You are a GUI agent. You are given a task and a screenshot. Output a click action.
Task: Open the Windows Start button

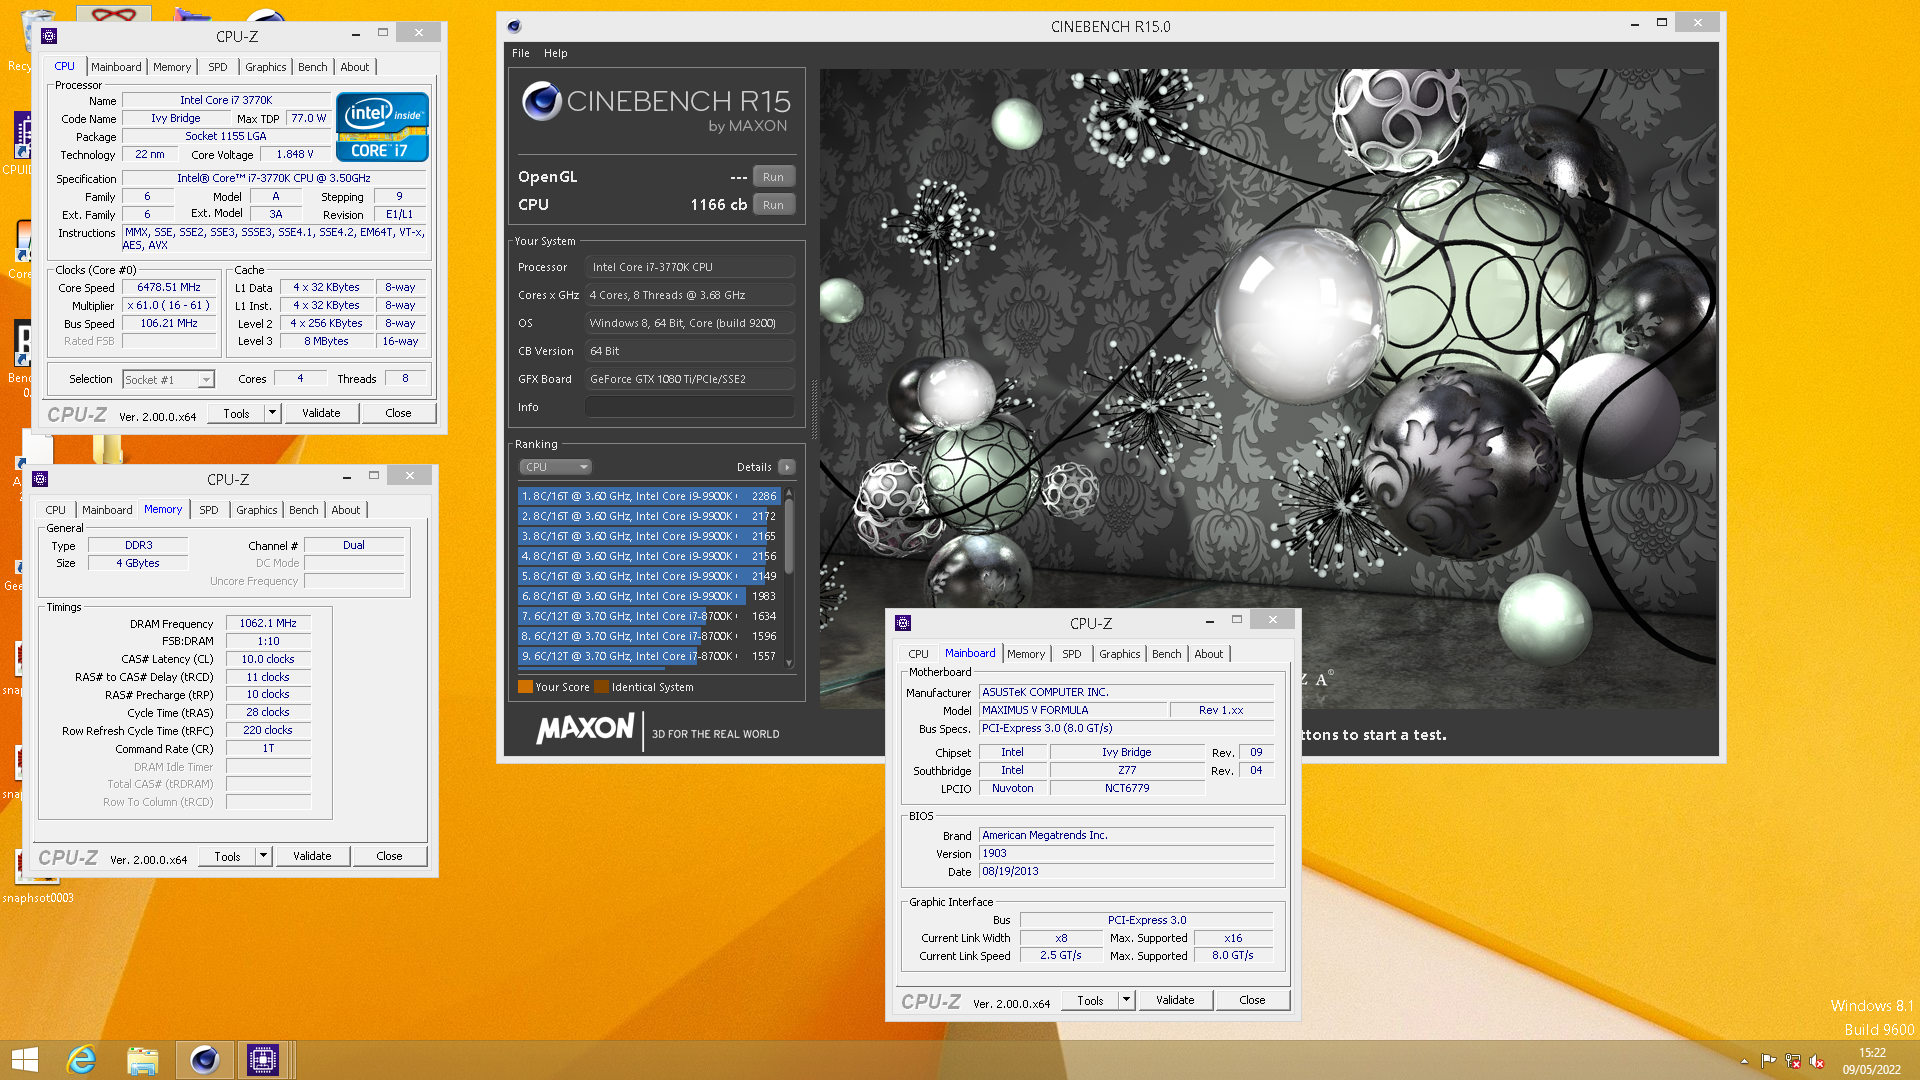click(x=24, y=1060)
